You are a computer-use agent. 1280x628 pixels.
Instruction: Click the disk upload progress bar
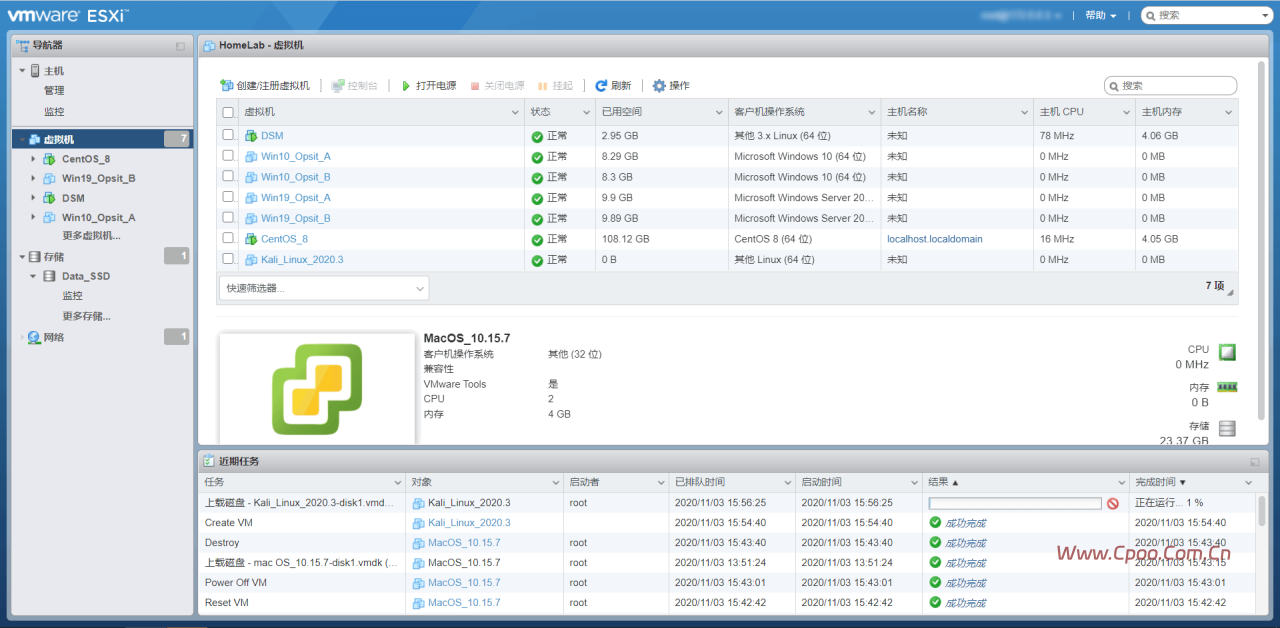(x=1015, y=503)
